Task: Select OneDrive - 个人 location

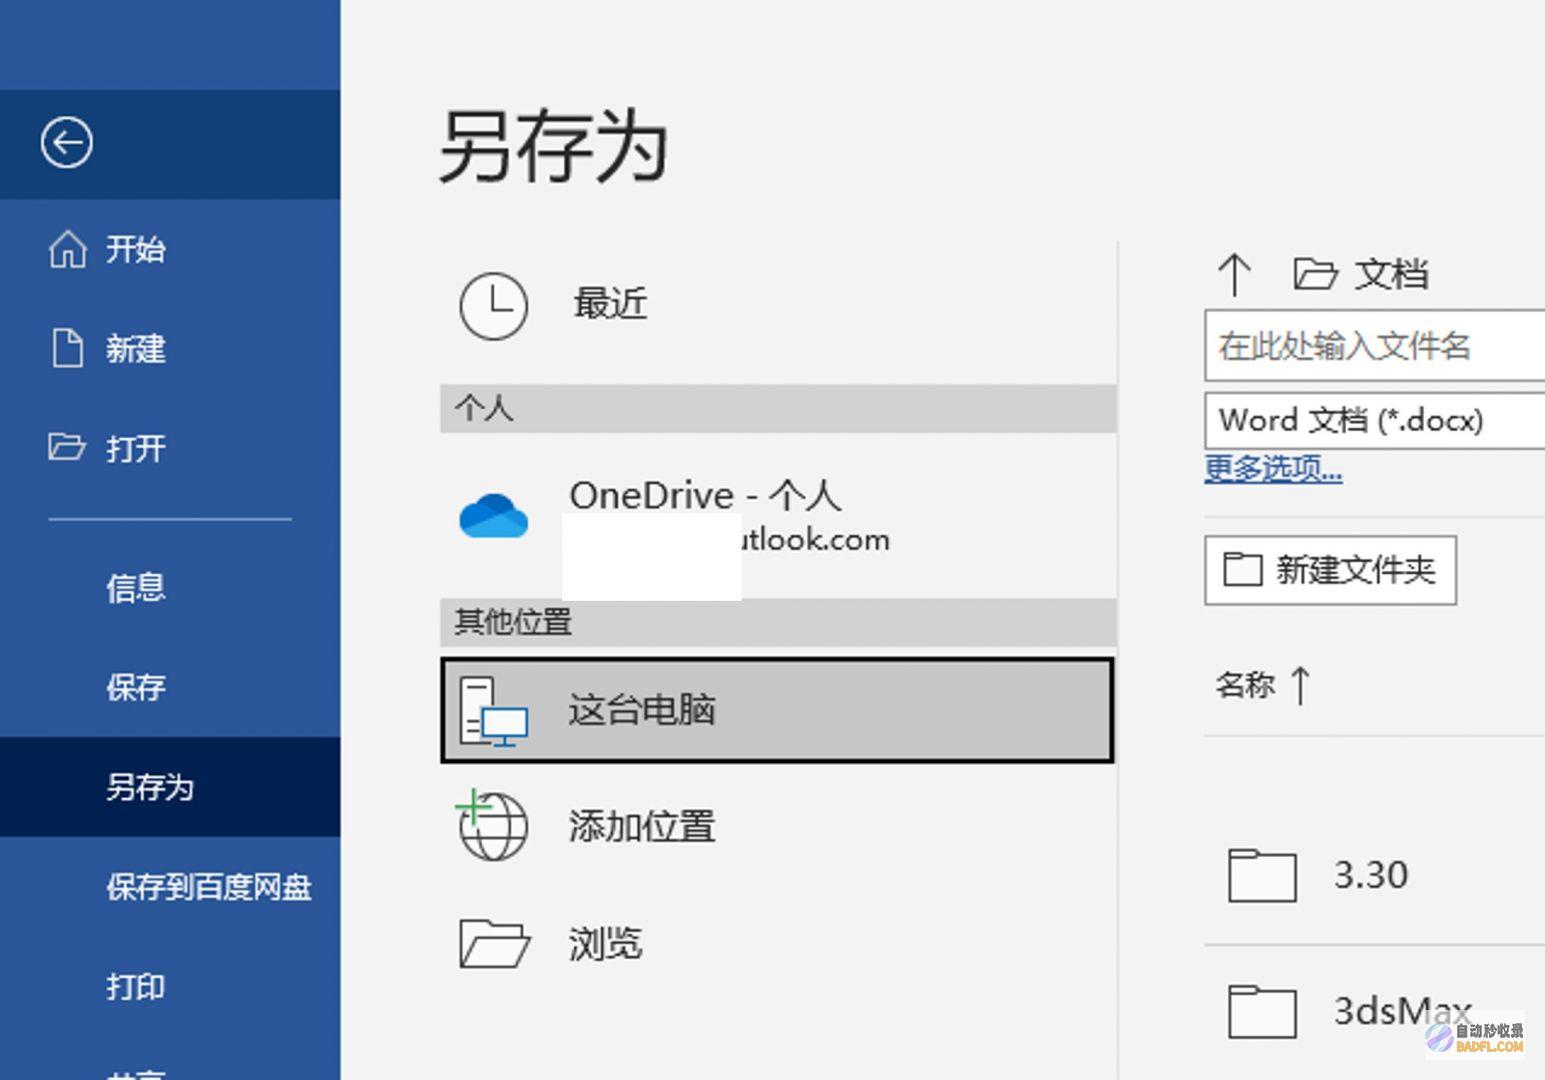Action: click(x=778, y=517)
